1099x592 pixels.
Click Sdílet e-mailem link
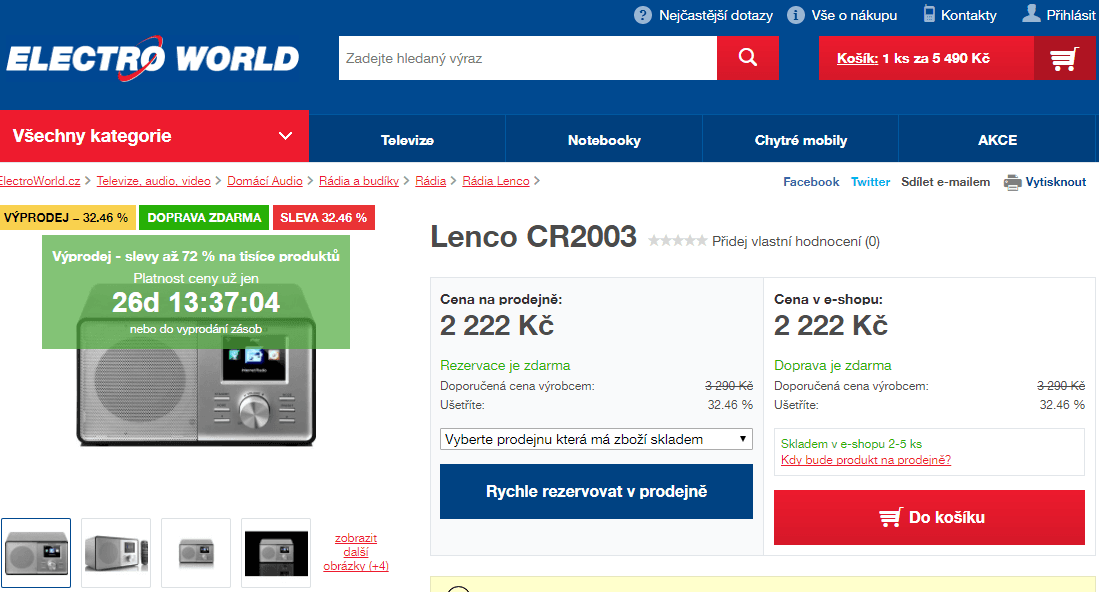coord(946,182)
